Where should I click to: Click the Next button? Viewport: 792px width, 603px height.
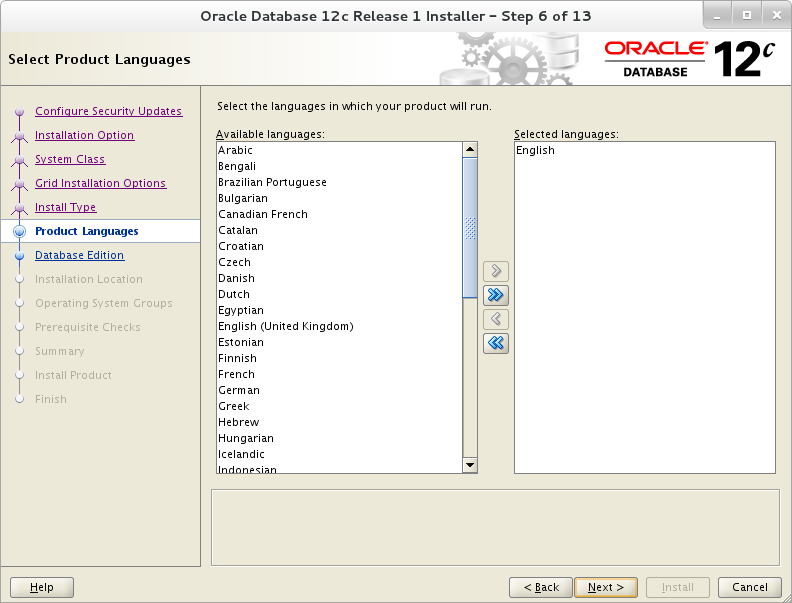coord(606,587)
